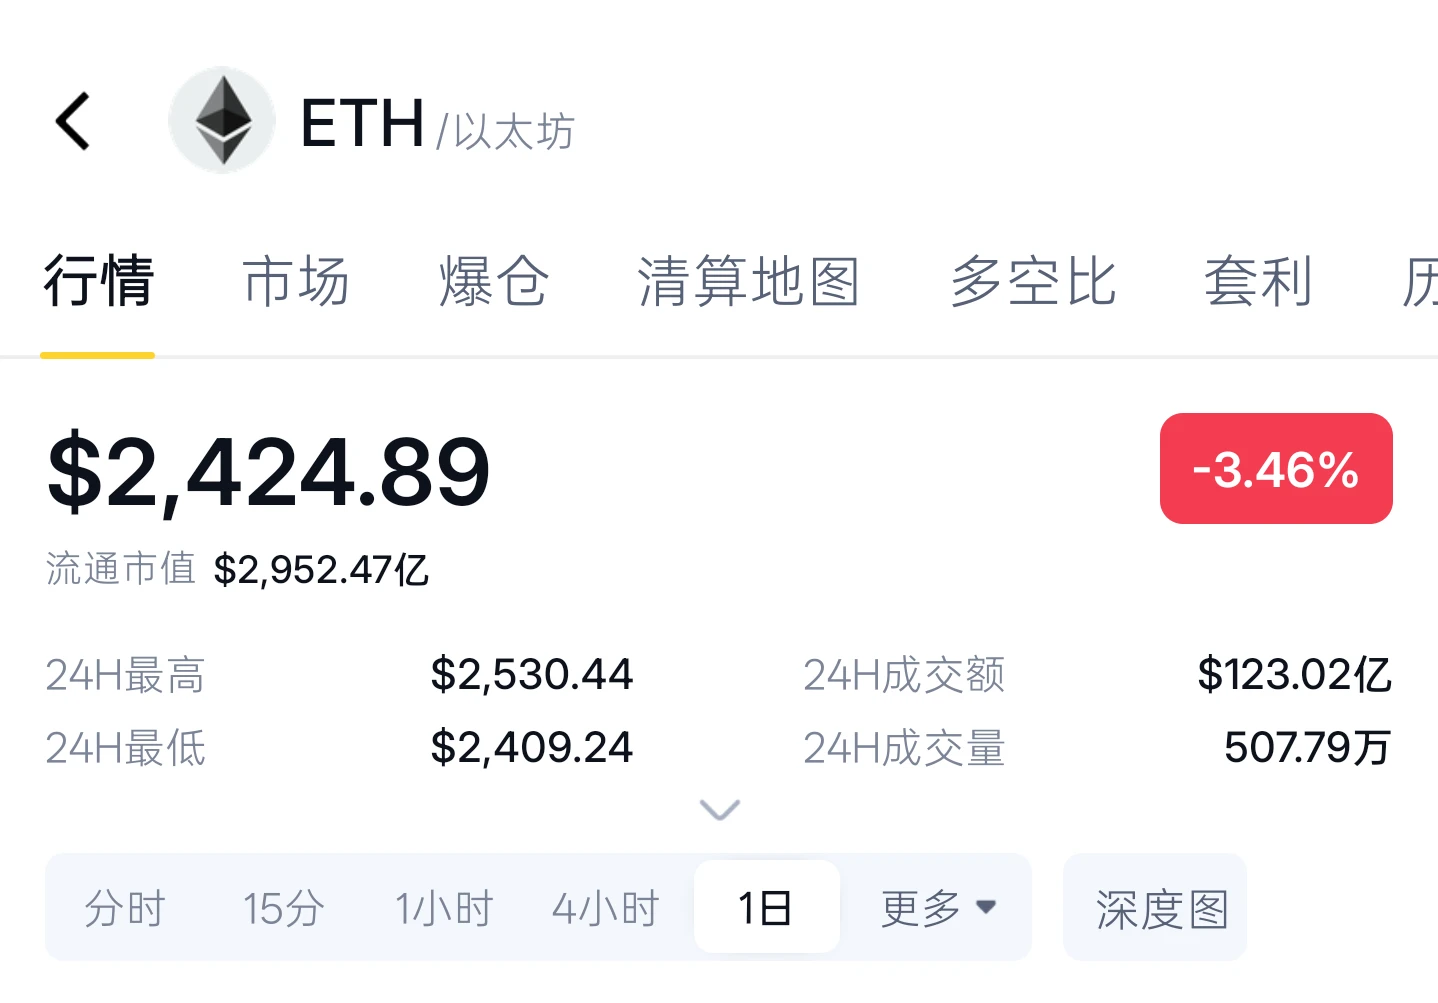This screenshot has height=1003, width=1438.
Task: Select the 1小时 chart interval
Action: click(x=444, y=909)
